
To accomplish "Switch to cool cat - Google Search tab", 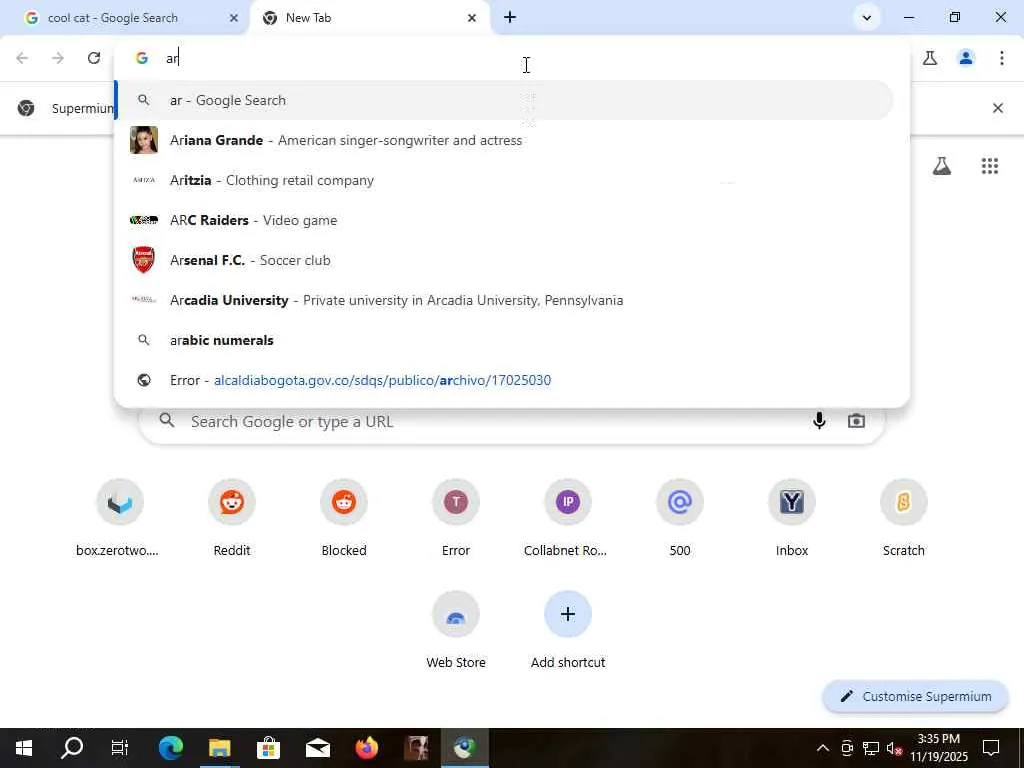I will (x=124, y=18).
